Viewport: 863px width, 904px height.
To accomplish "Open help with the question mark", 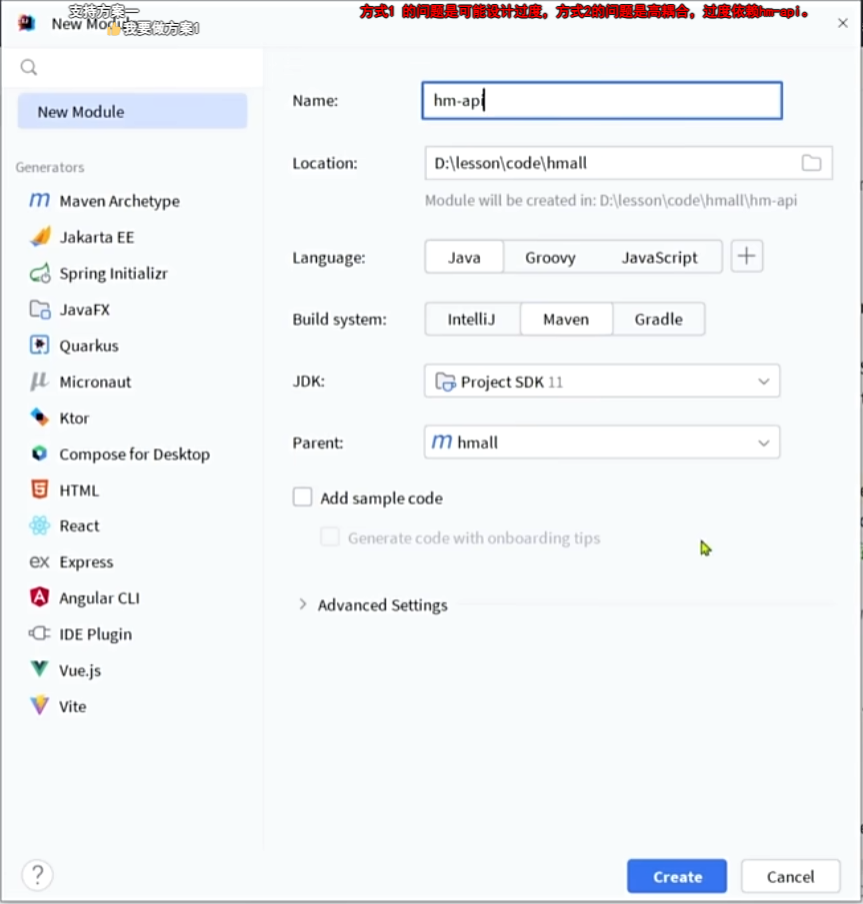I will pyautogui.click(x=37, y=875).
